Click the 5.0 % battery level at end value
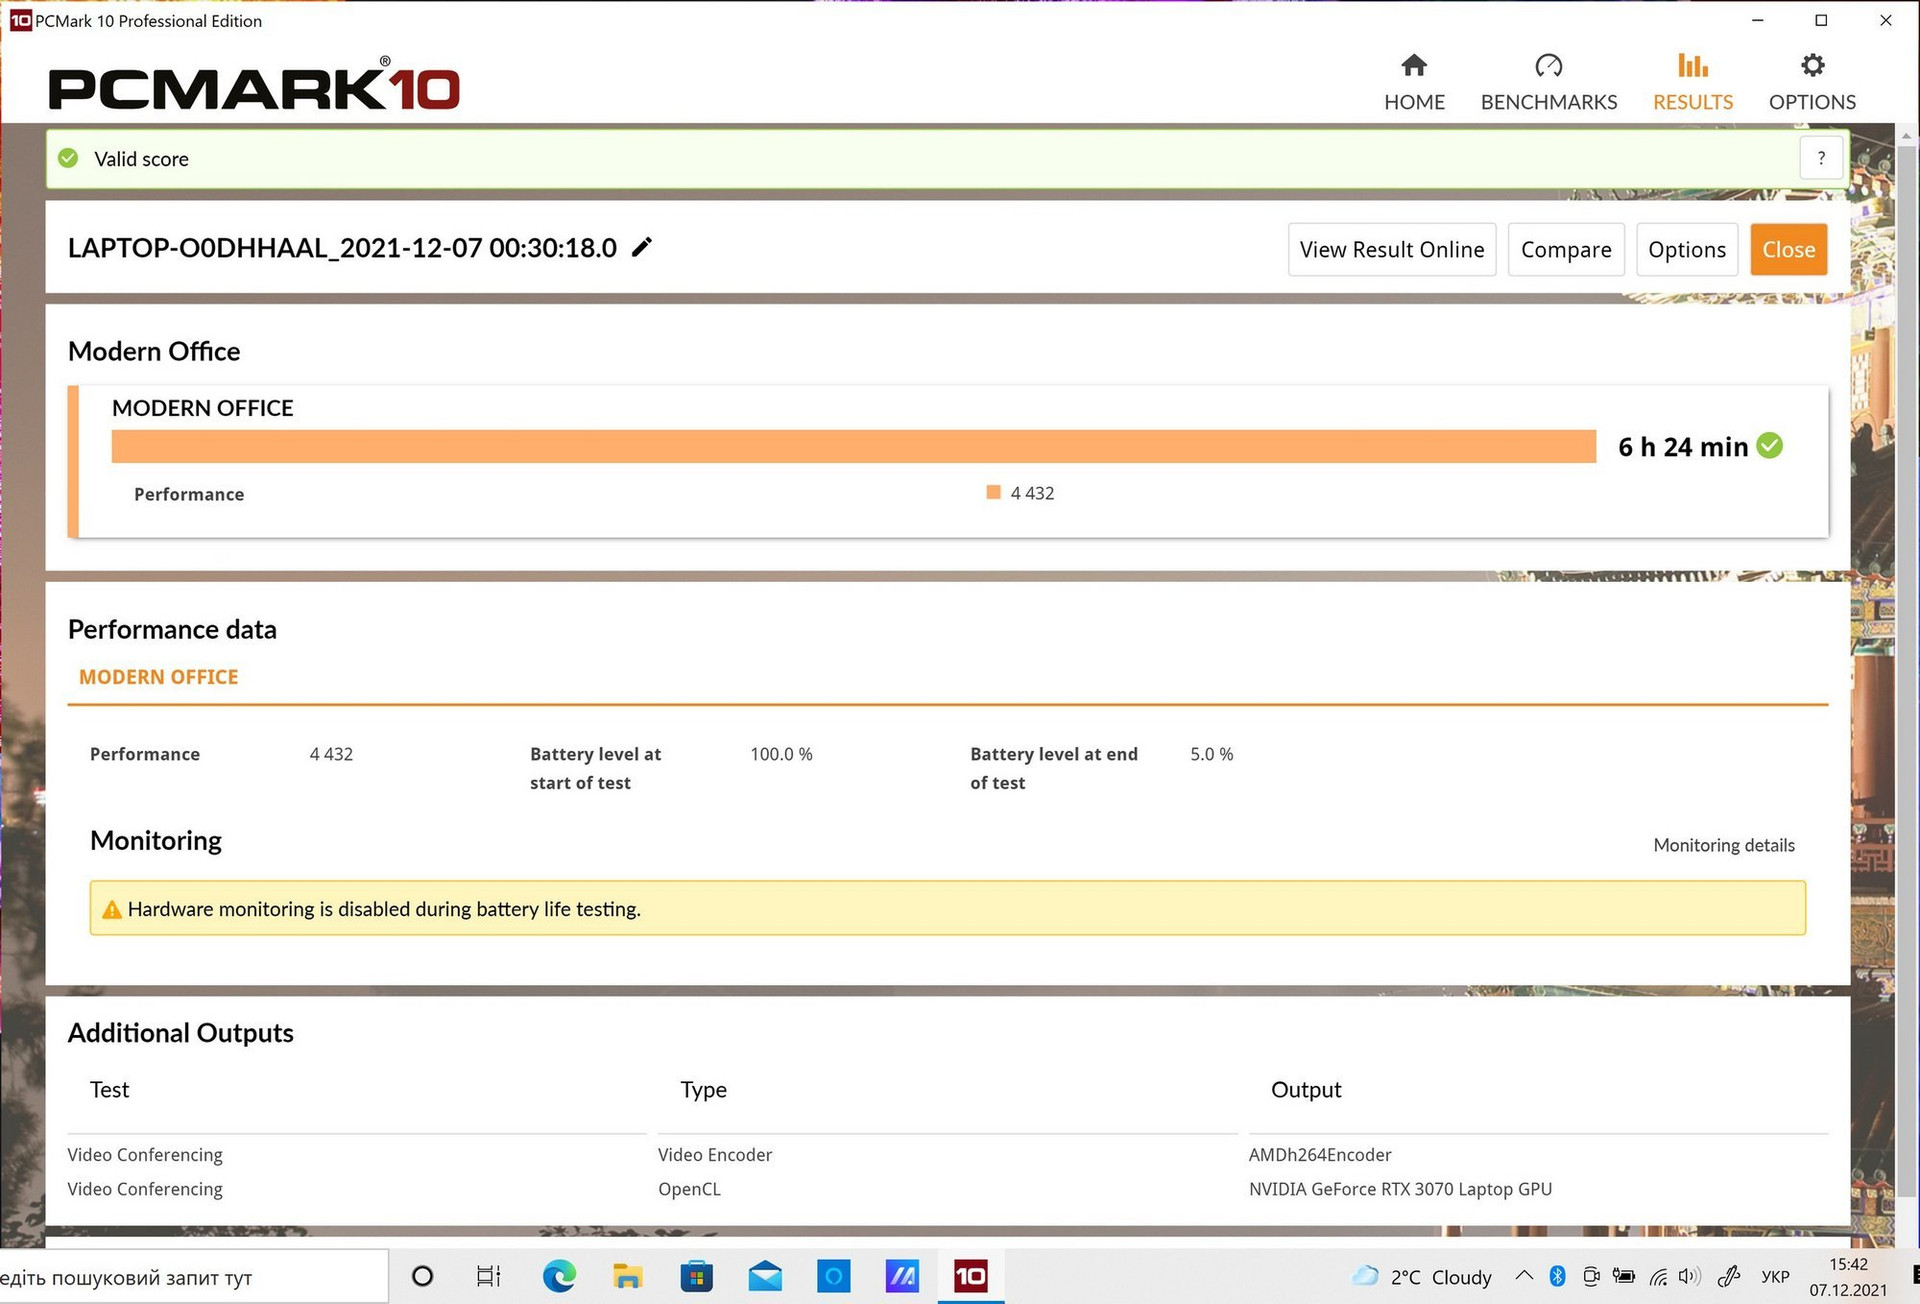Screen dimensions: 1920x1304 point(1211,754)
